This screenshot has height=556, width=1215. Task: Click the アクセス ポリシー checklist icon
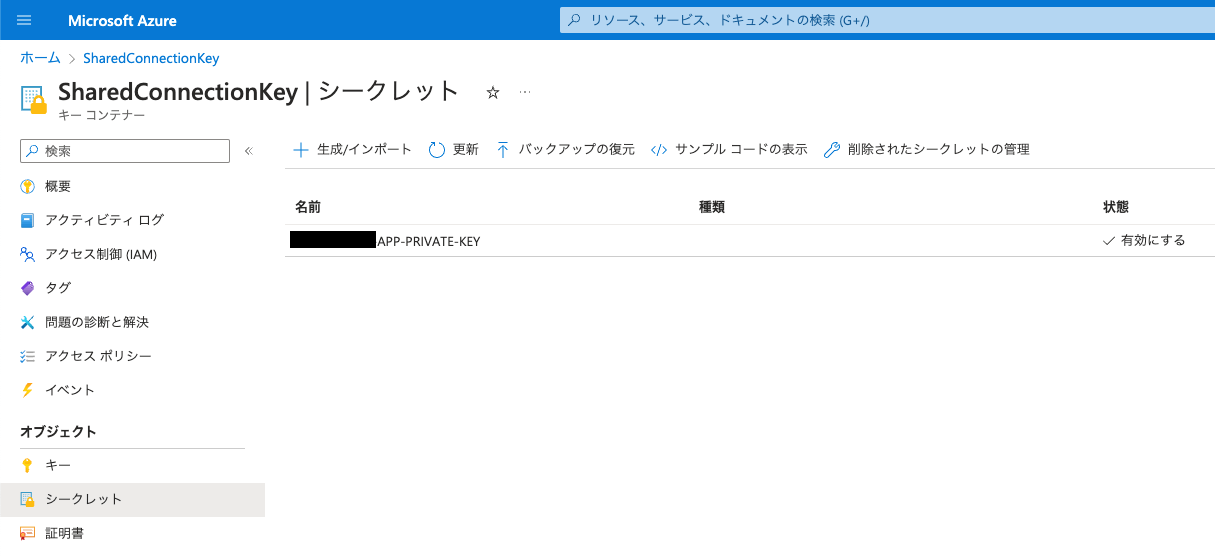pos(28,356)
